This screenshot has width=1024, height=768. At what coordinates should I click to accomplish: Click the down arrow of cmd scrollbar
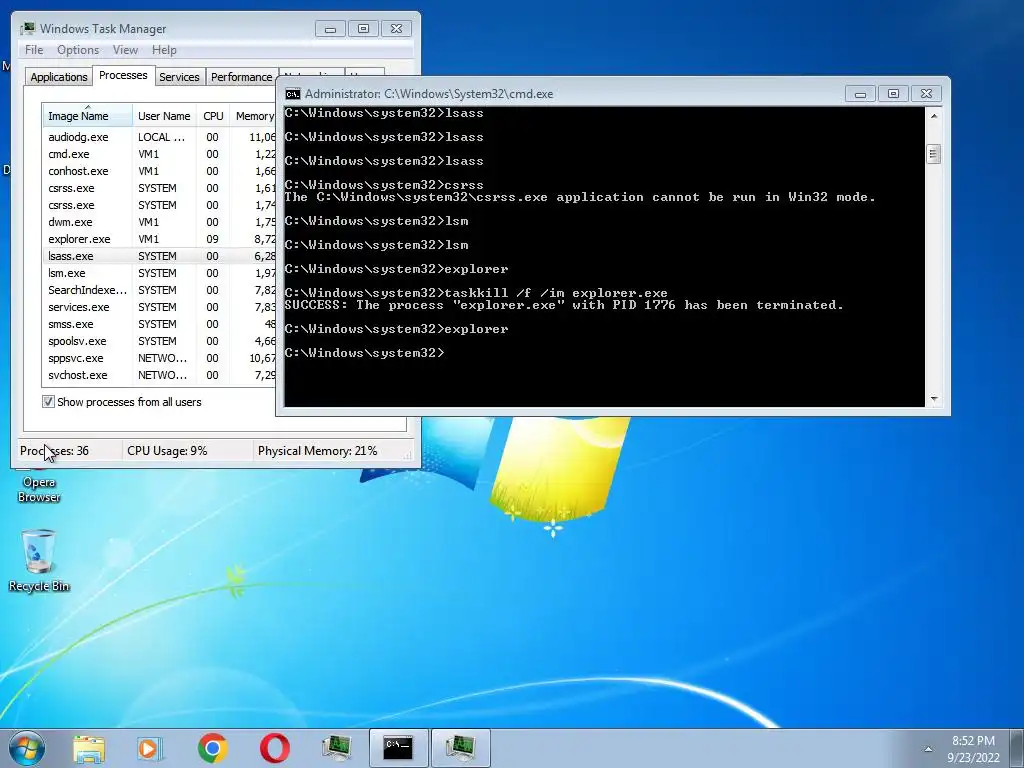click(934, 398)
